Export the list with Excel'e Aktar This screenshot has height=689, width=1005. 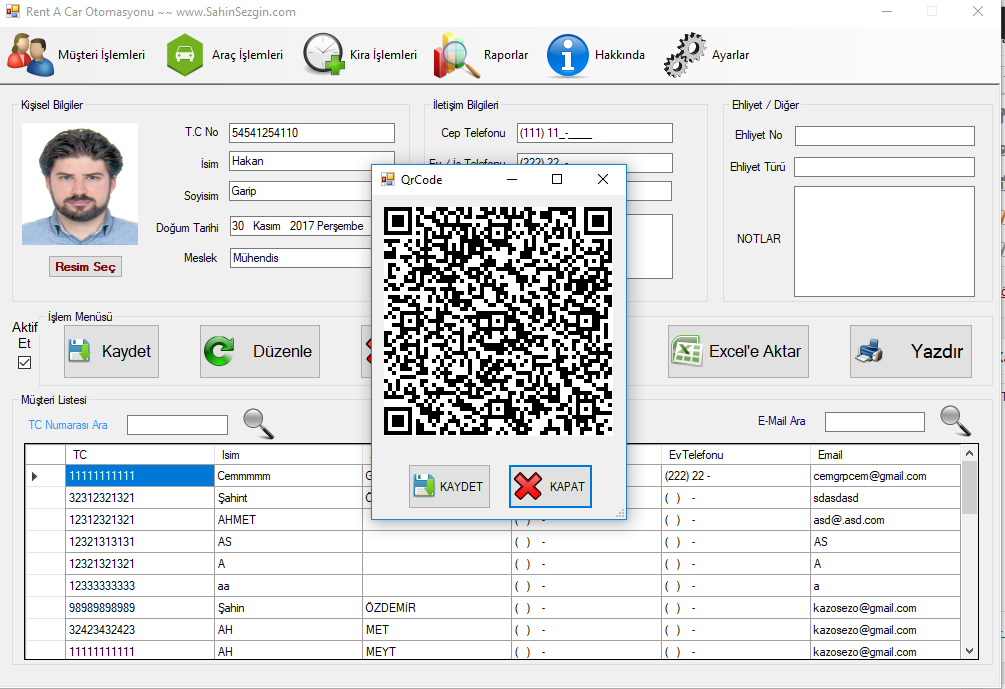point(738,351)
